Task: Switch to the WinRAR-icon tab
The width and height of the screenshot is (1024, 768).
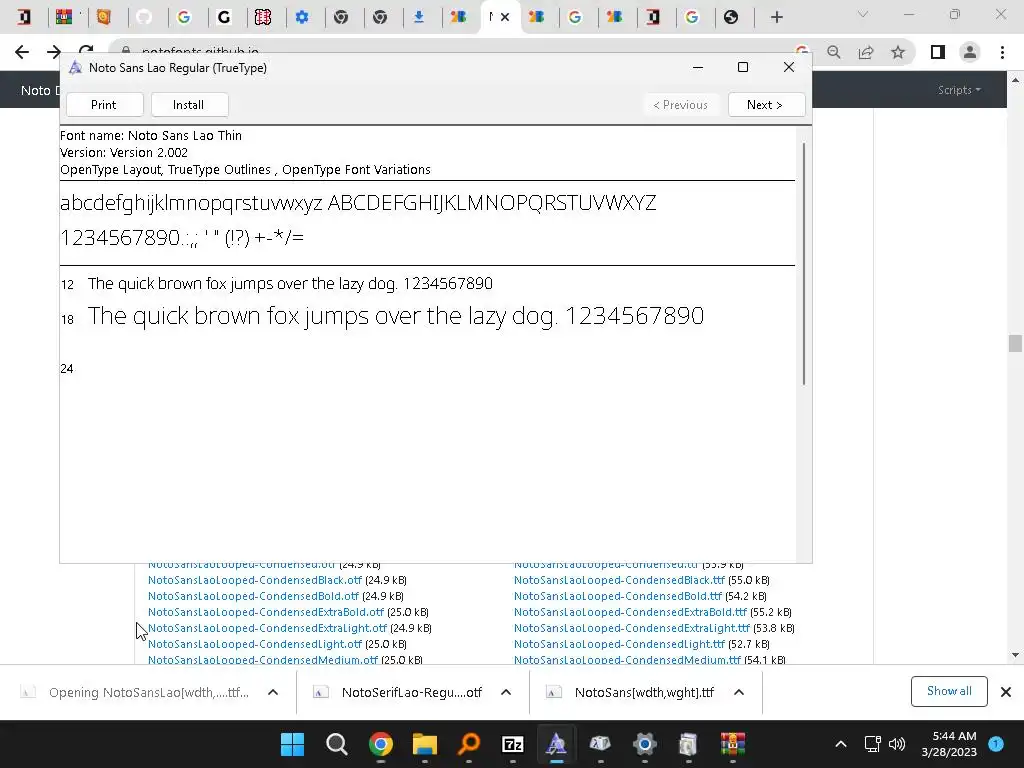Action: pyautogui.click(x=64, y=17)
